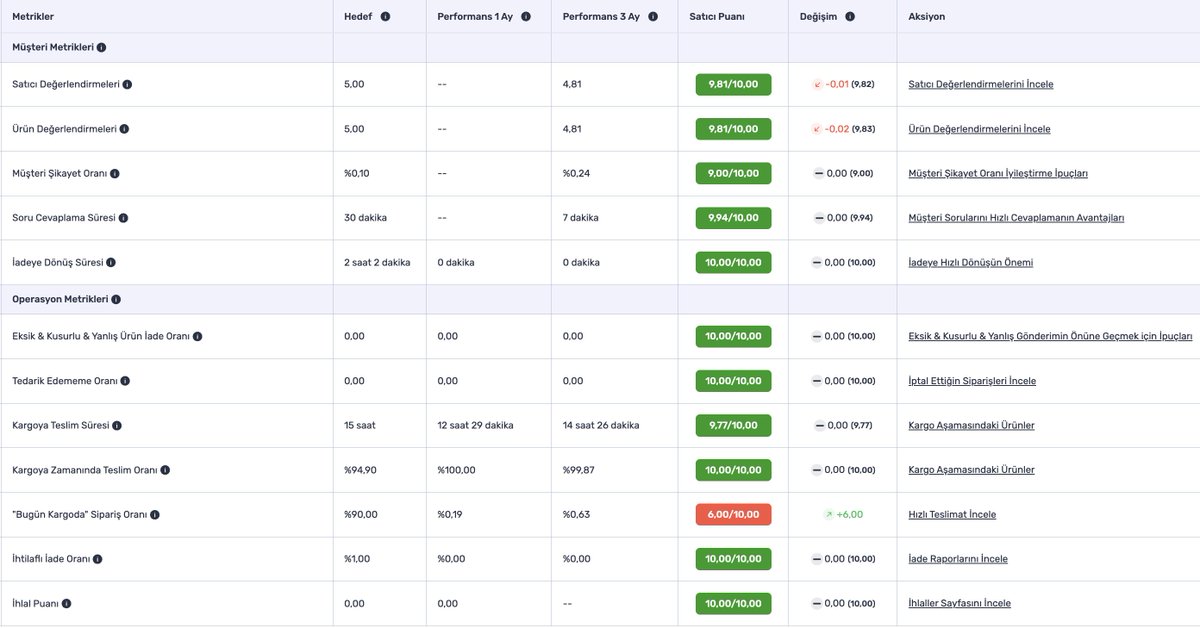
Task: Click info icon of İhtilaflı İade Oranı
Action: point(97,559)
